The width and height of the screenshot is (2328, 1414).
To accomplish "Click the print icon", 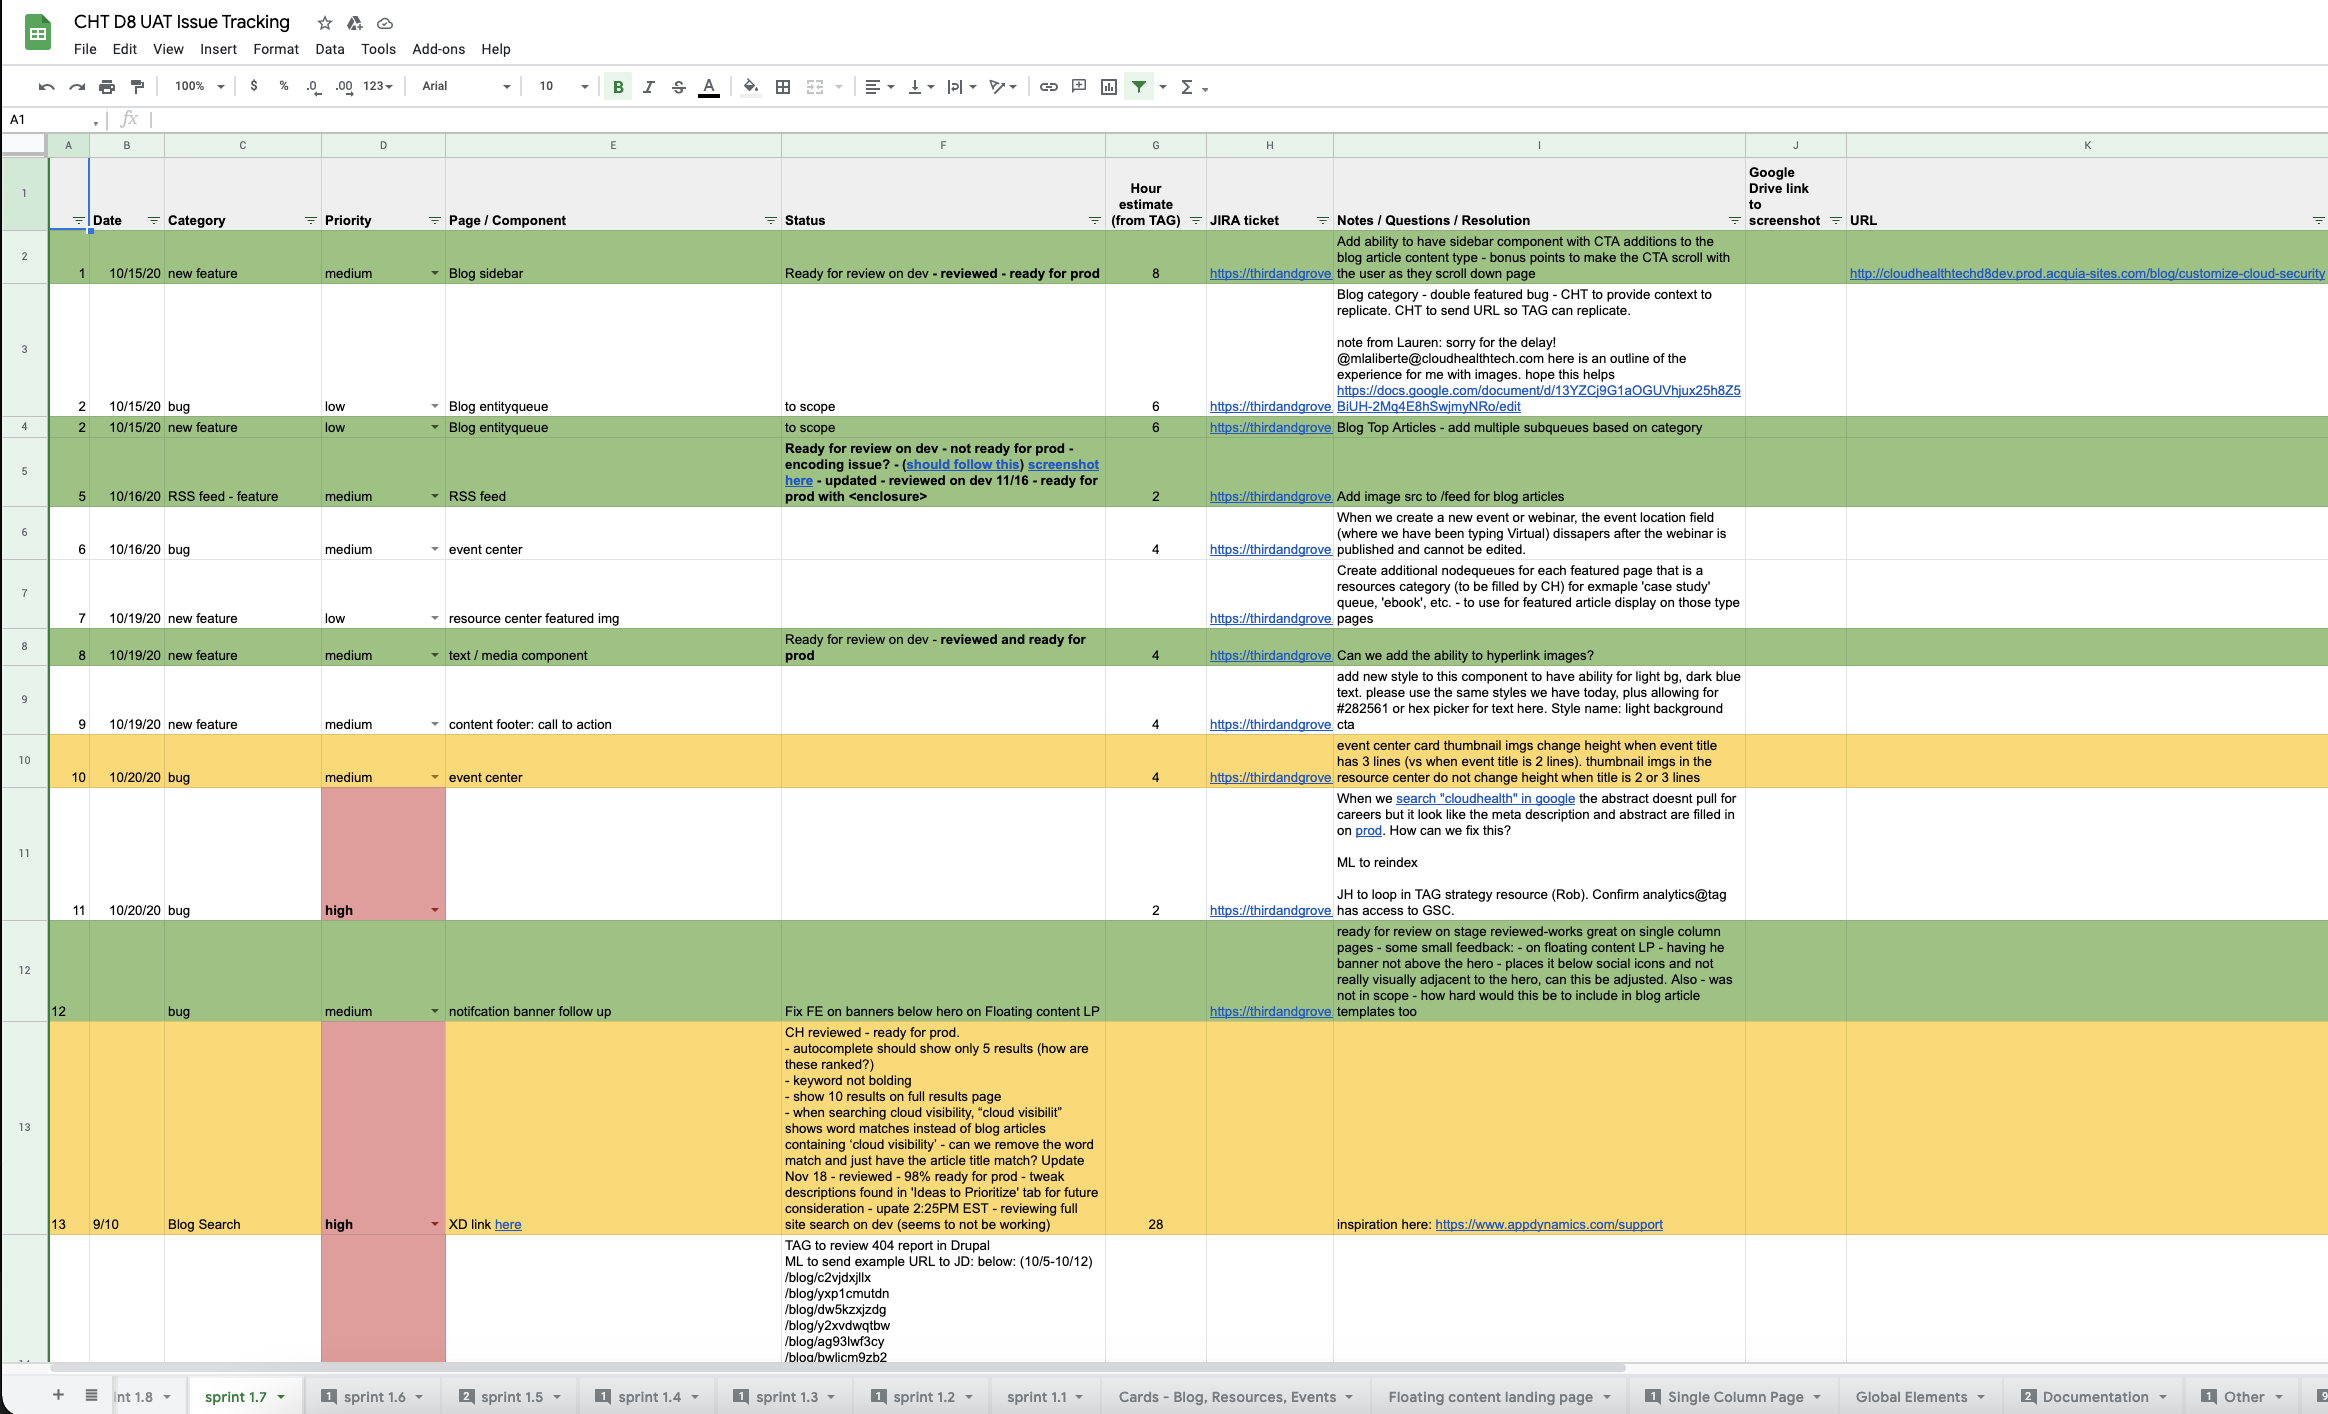I will click(x=107, y=87).
